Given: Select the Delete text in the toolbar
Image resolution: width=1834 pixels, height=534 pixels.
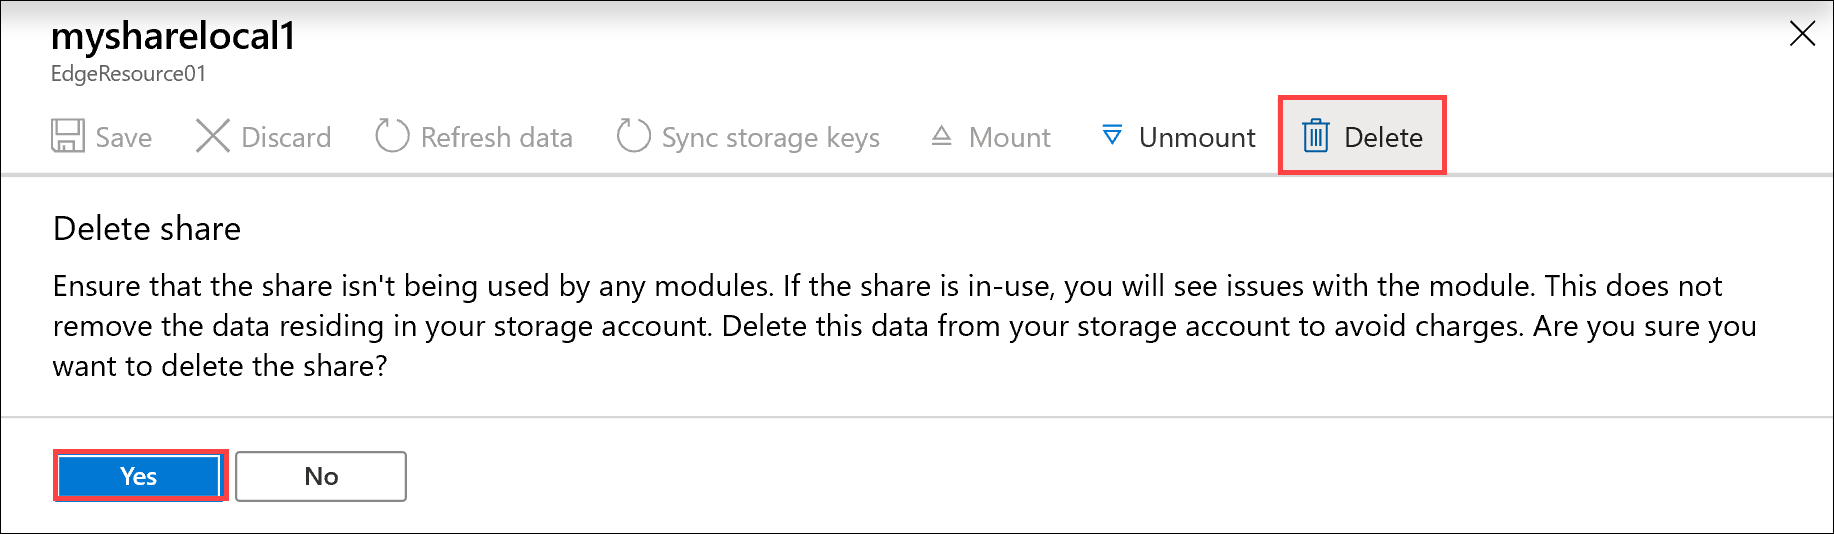Looking at the screenshot, I should click(1383, 137).
